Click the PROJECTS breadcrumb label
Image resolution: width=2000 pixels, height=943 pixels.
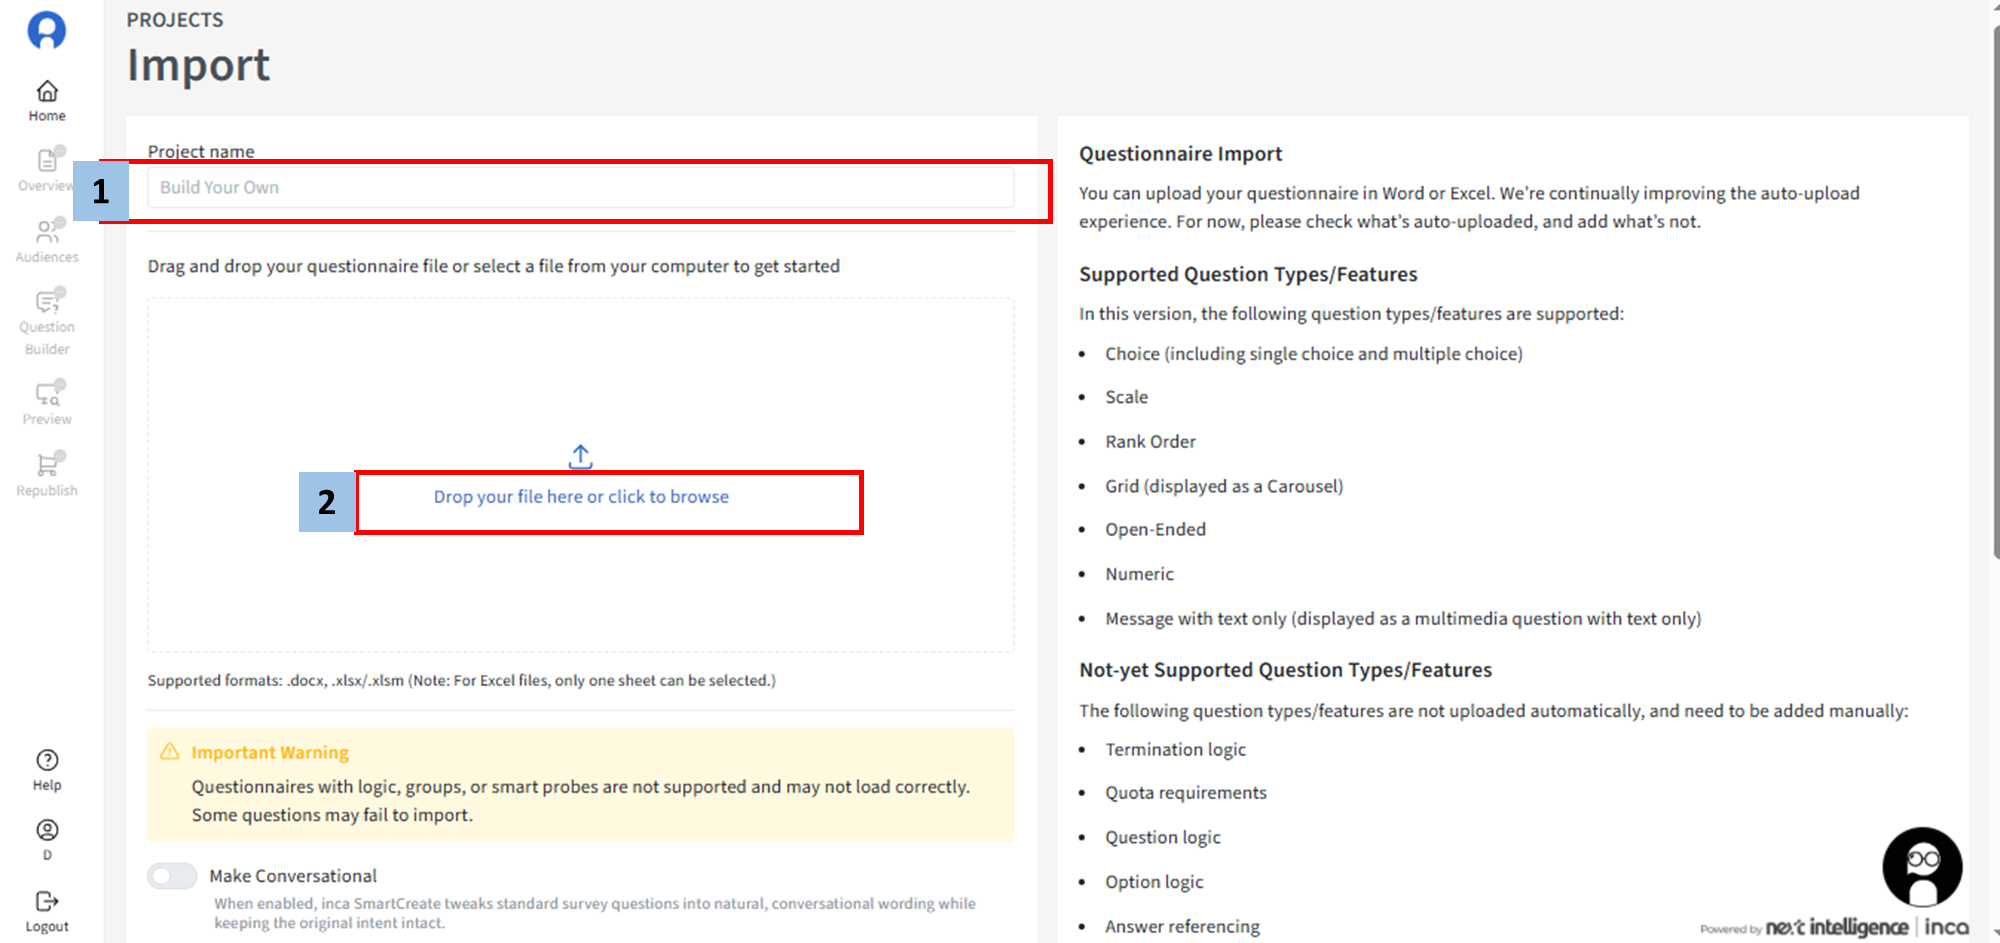[x=175, y=20]
